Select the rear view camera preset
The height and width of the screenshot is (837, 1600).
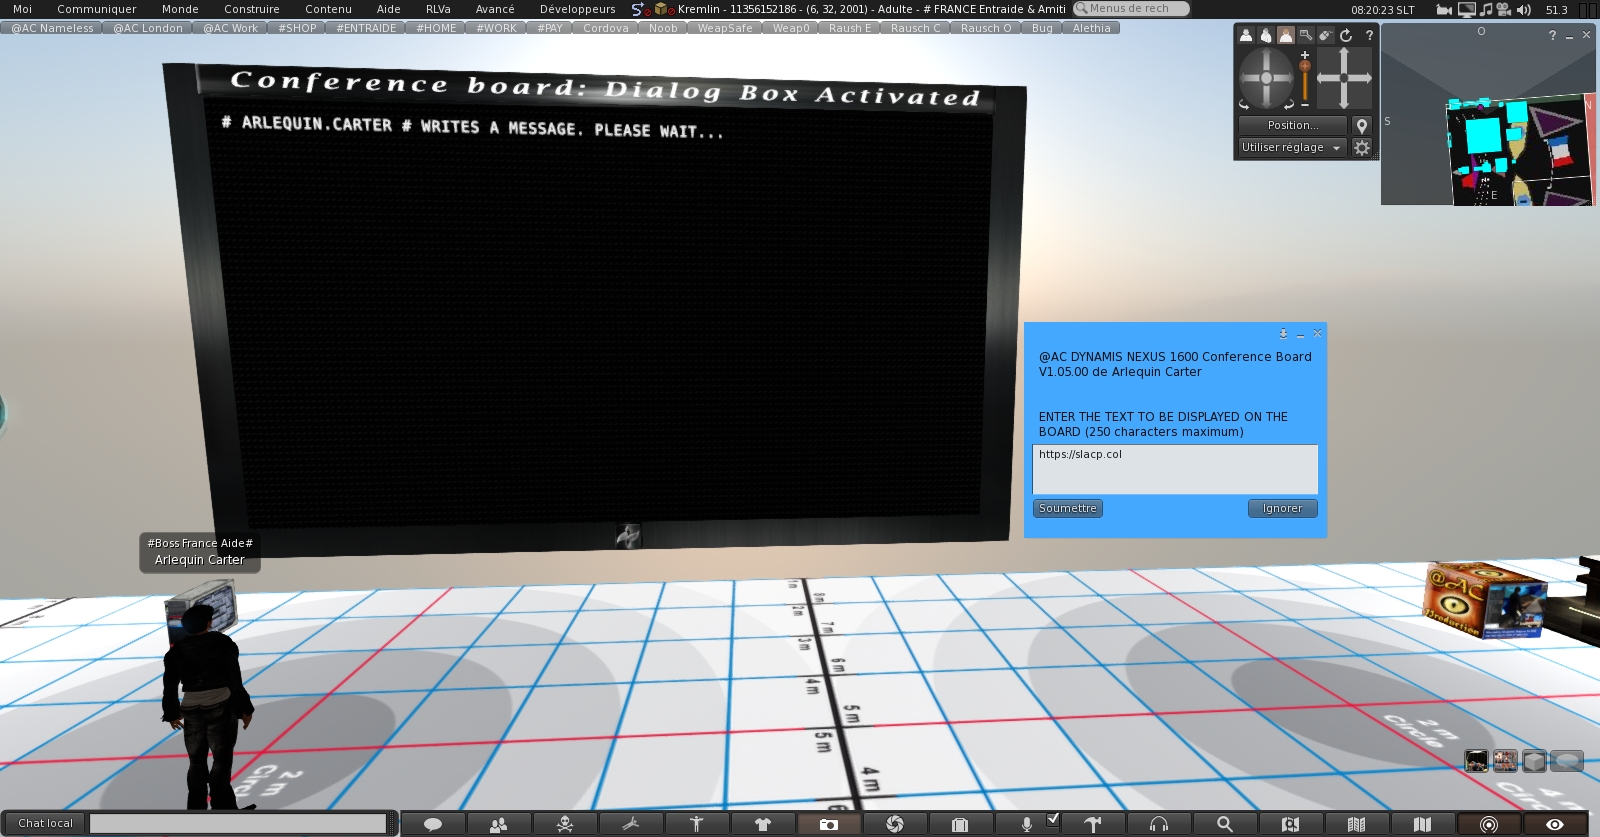coord(1285,35)
